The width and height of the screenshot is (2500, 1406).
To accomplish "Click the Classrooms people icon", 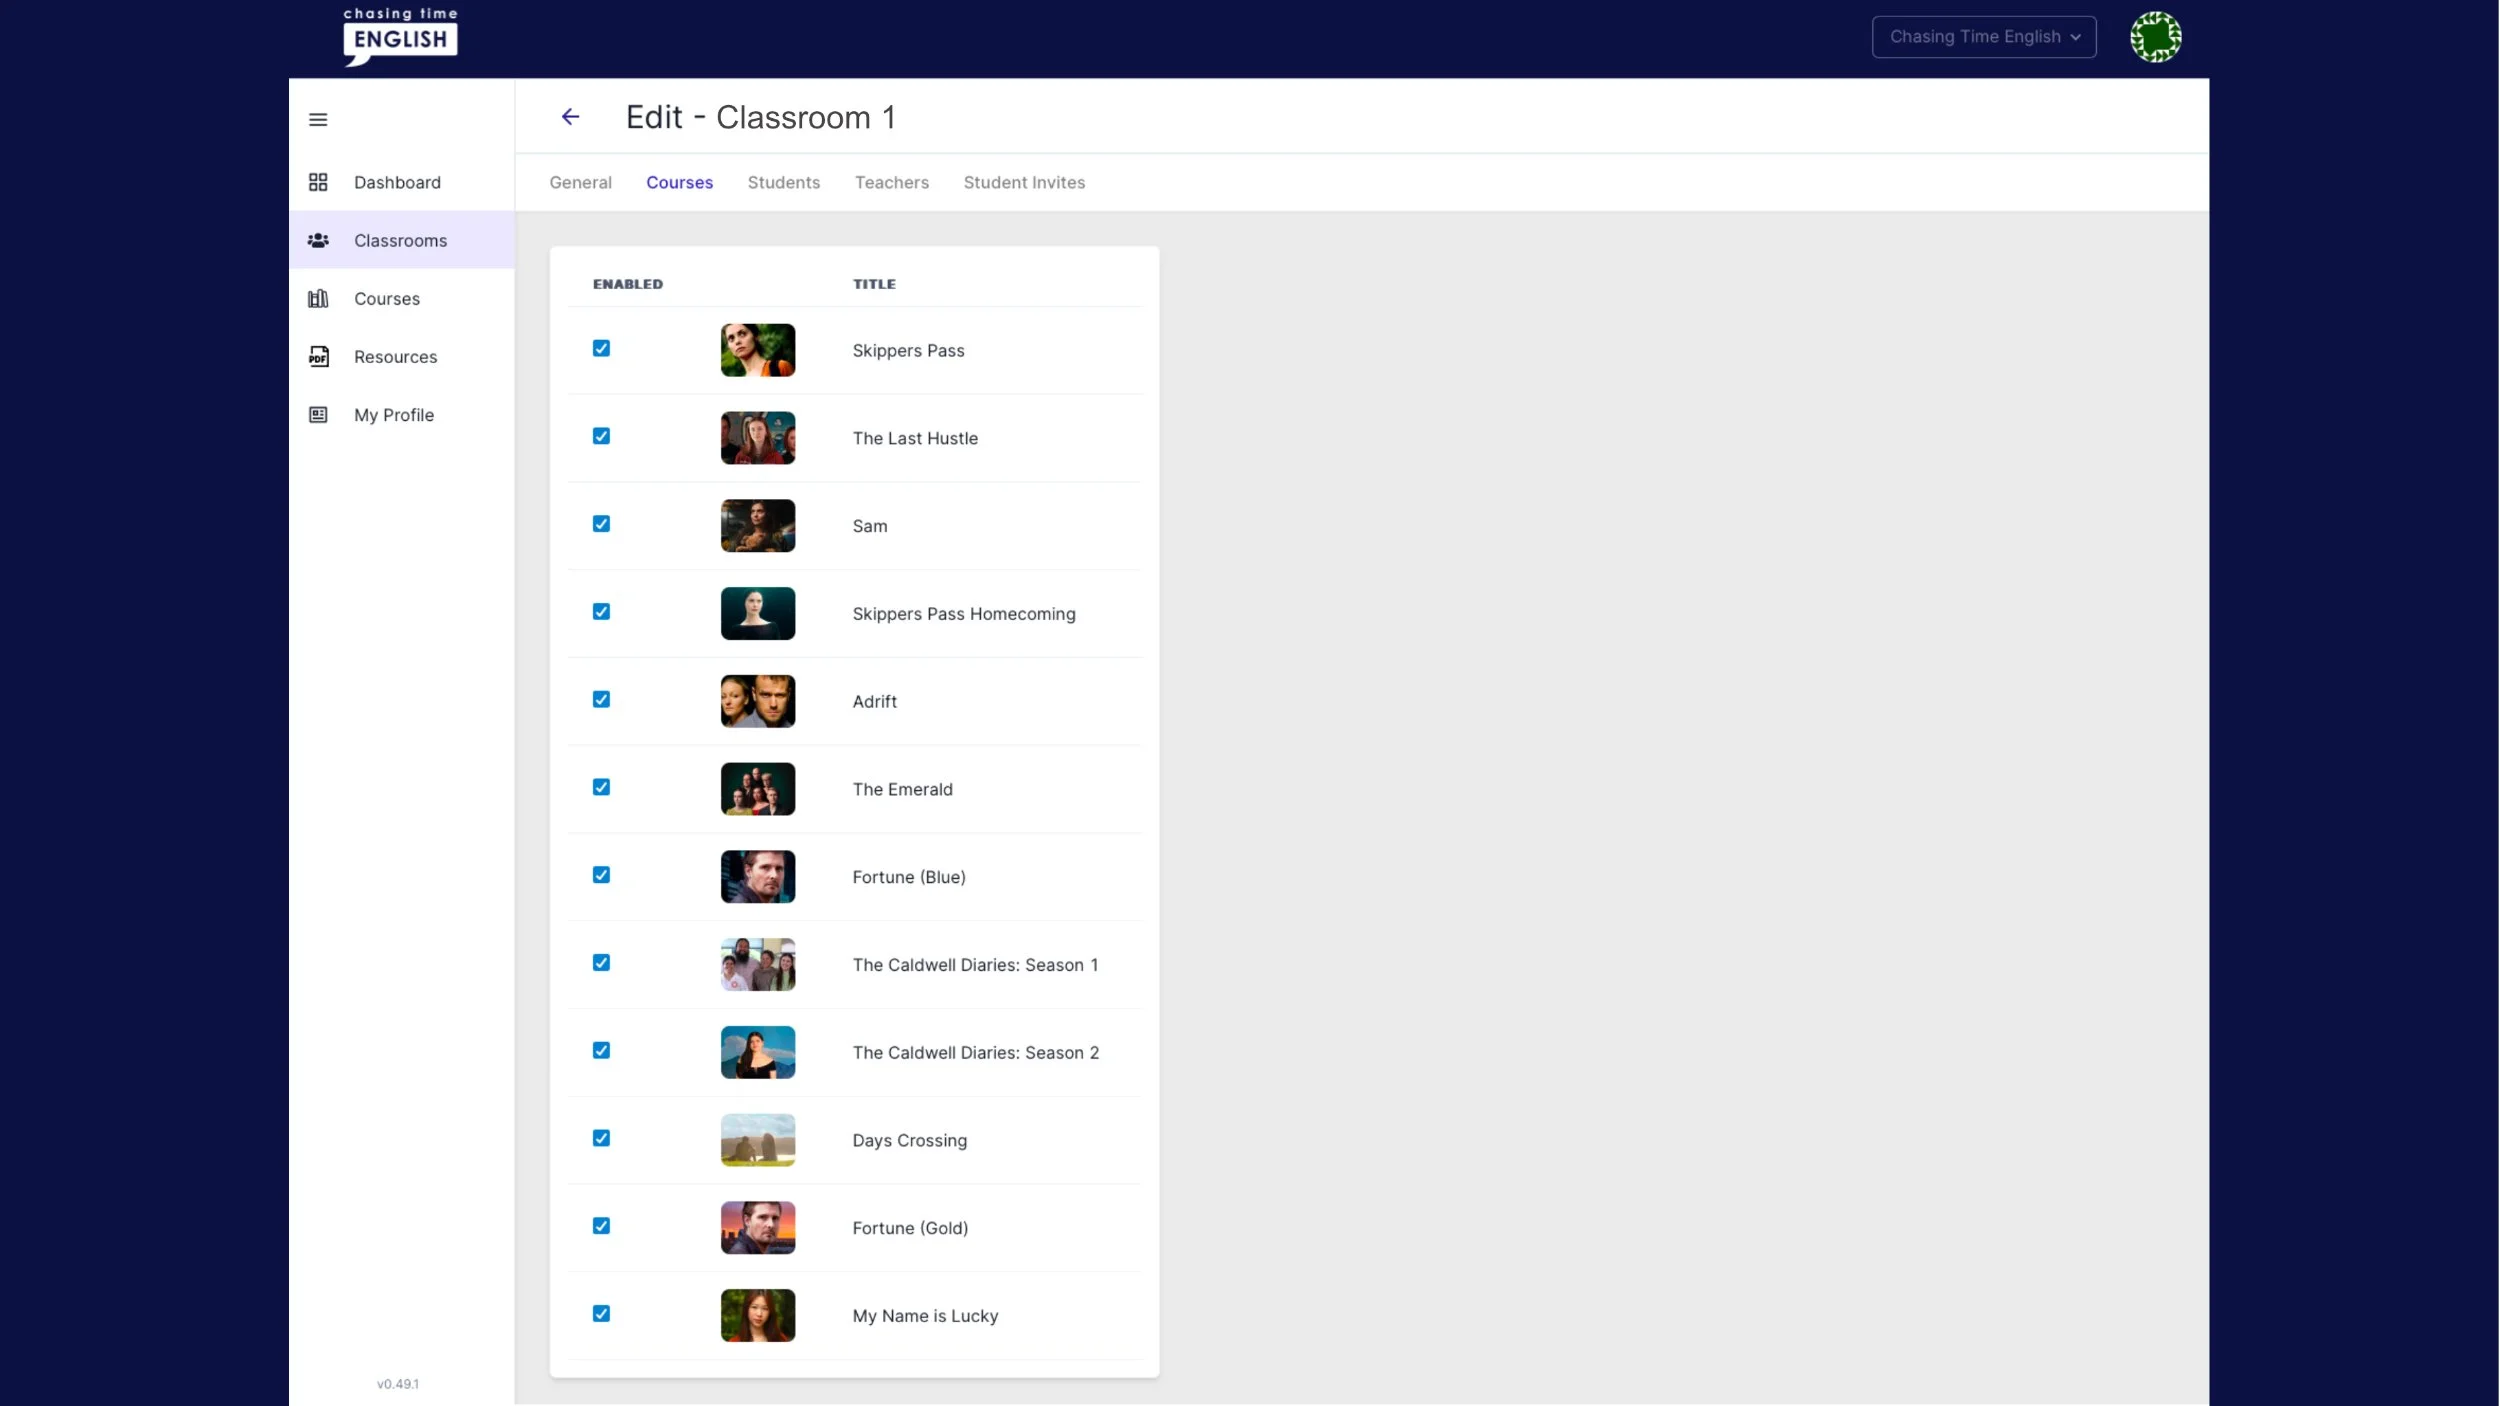I will pos(318,240).
